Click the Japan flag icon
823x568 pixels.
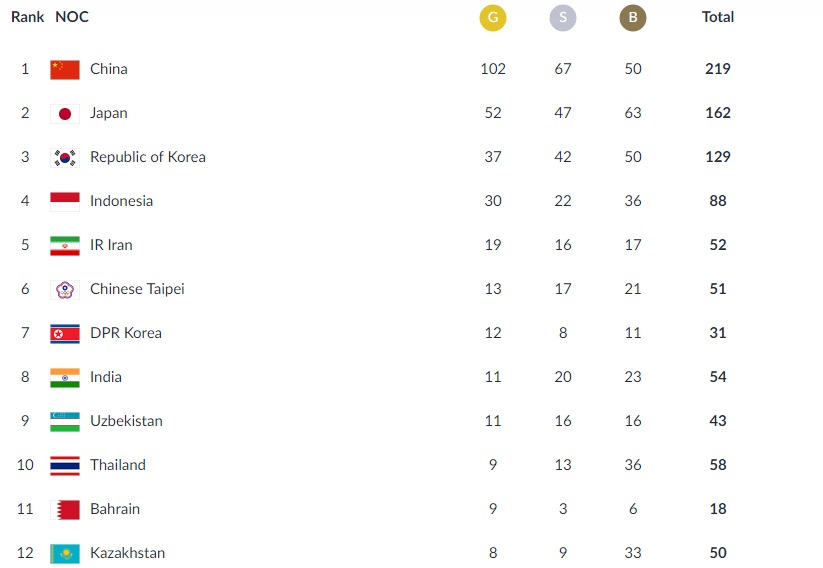click(x=65, y=113)
